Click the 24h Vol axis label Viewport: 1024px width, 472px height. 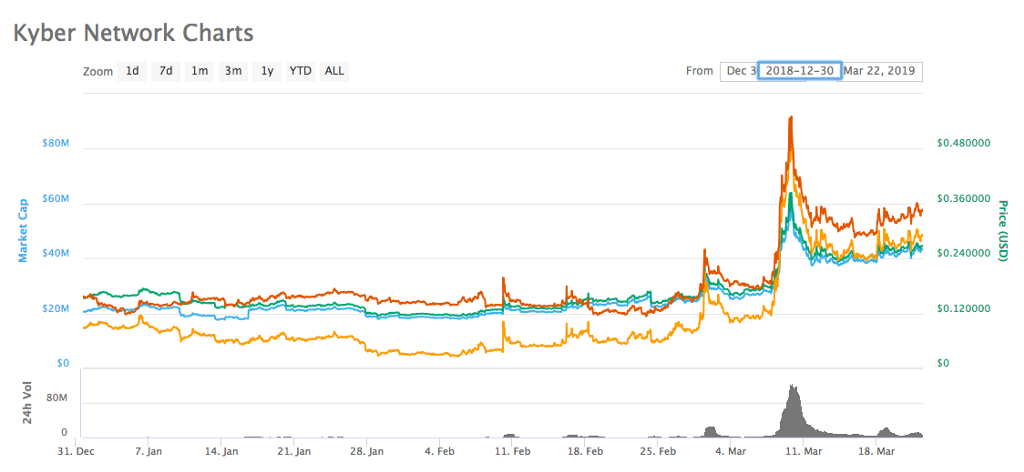(x=28, y=402)
